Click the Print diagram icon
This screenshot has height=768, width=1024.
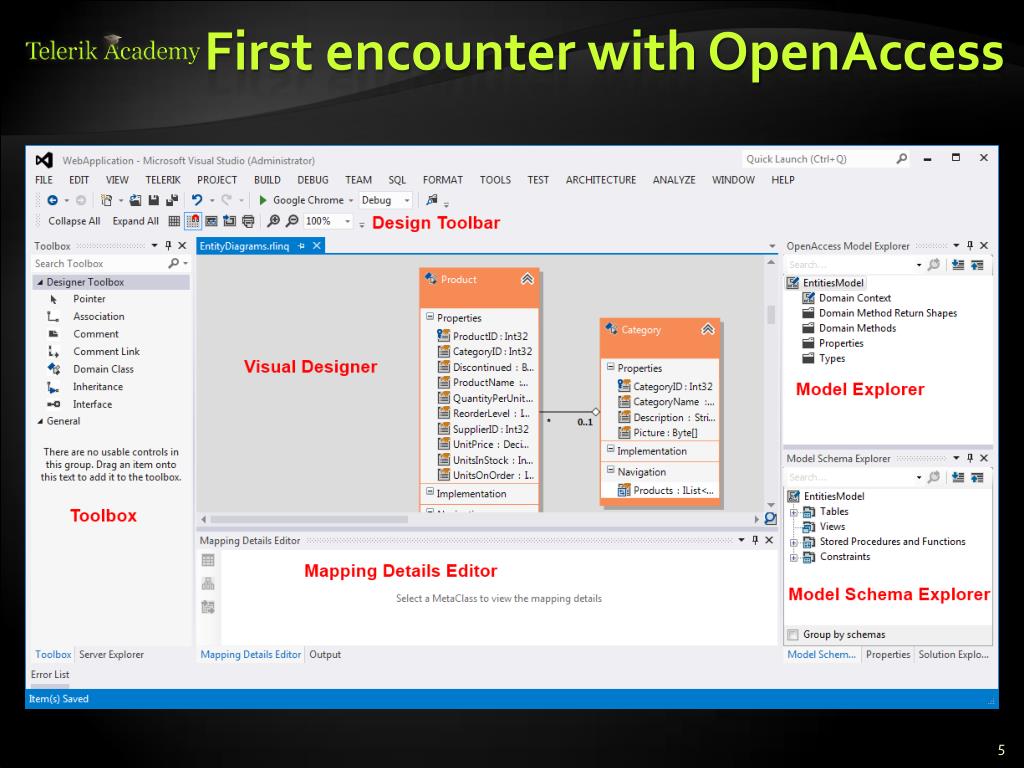pyautogui.click(x=248, y=221)
